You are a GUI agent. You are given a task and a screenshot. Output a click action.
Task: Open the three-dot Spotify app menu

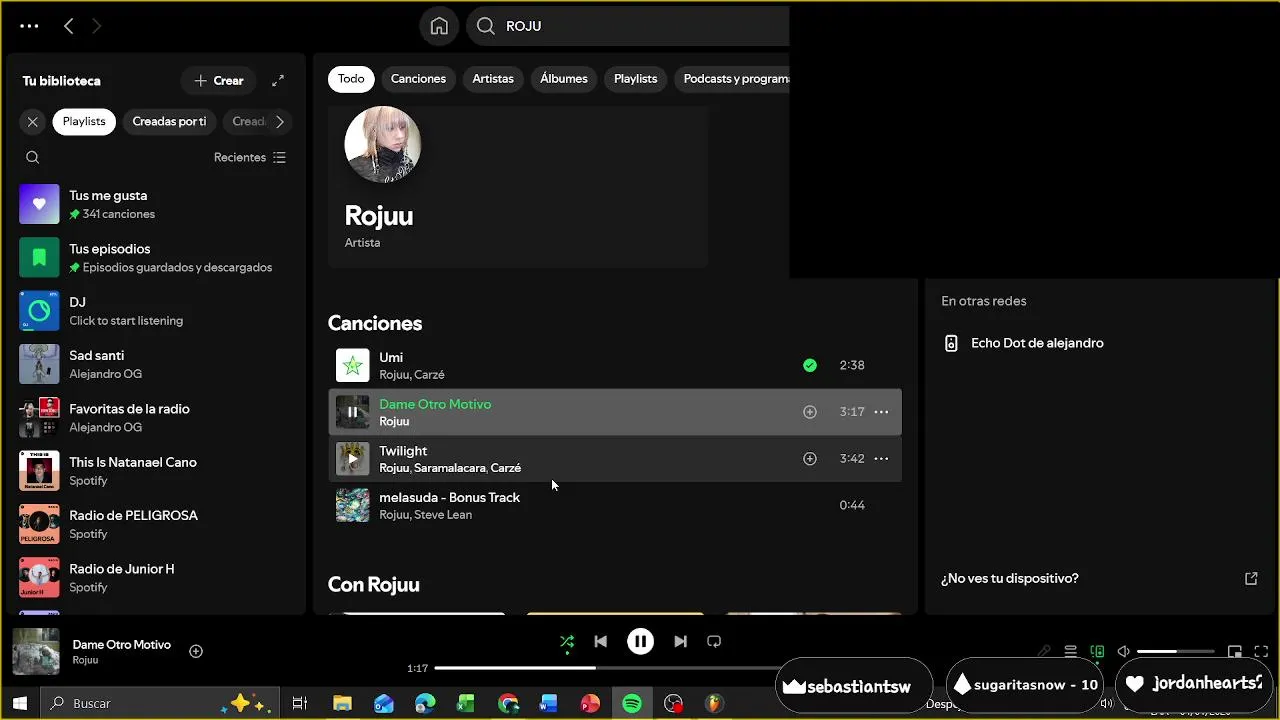coord(29,26)
